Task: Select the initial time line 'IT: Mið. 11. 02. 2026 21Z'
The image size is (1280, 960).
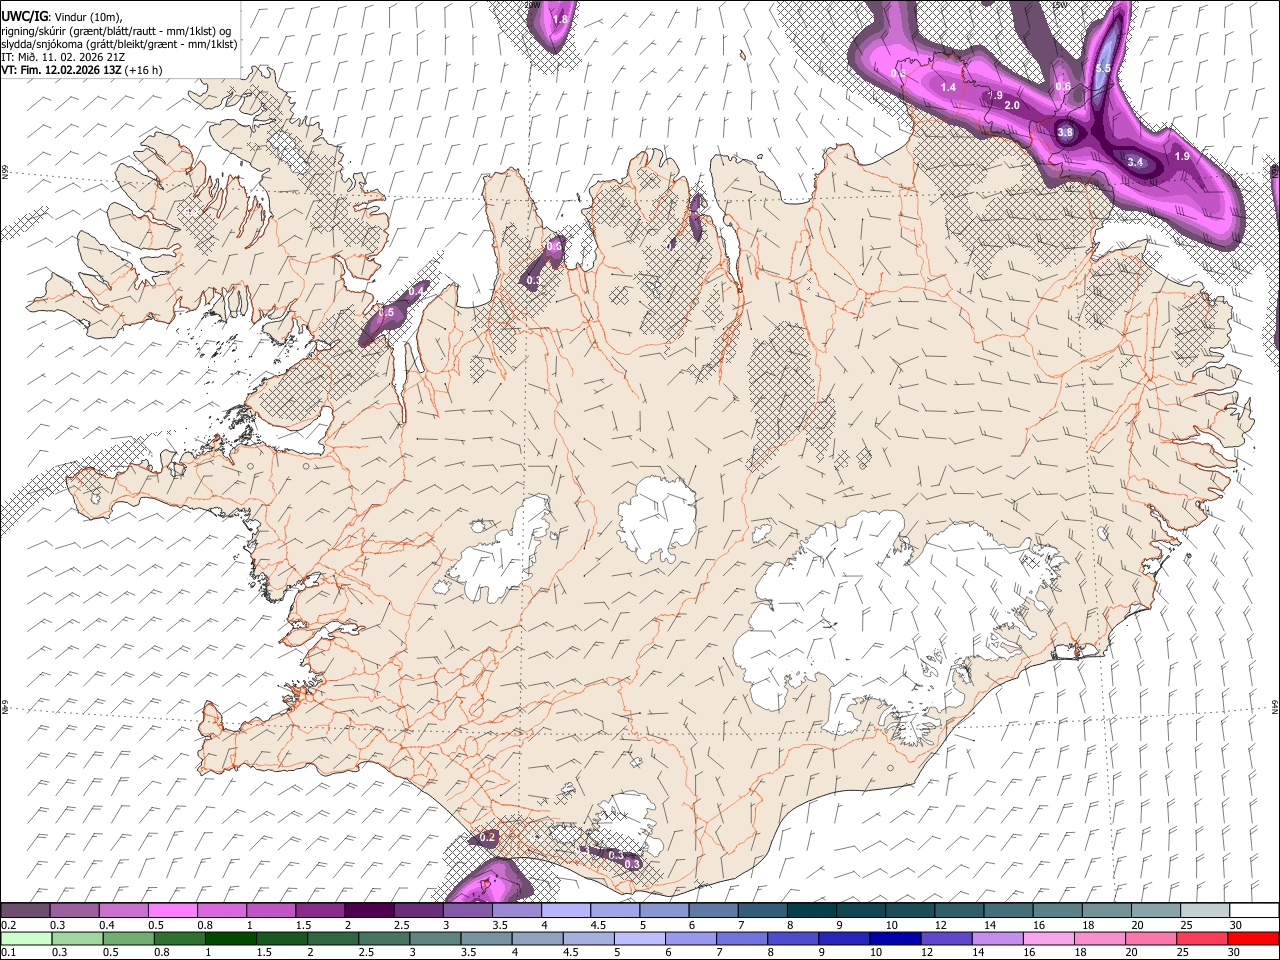Action: 63,57
